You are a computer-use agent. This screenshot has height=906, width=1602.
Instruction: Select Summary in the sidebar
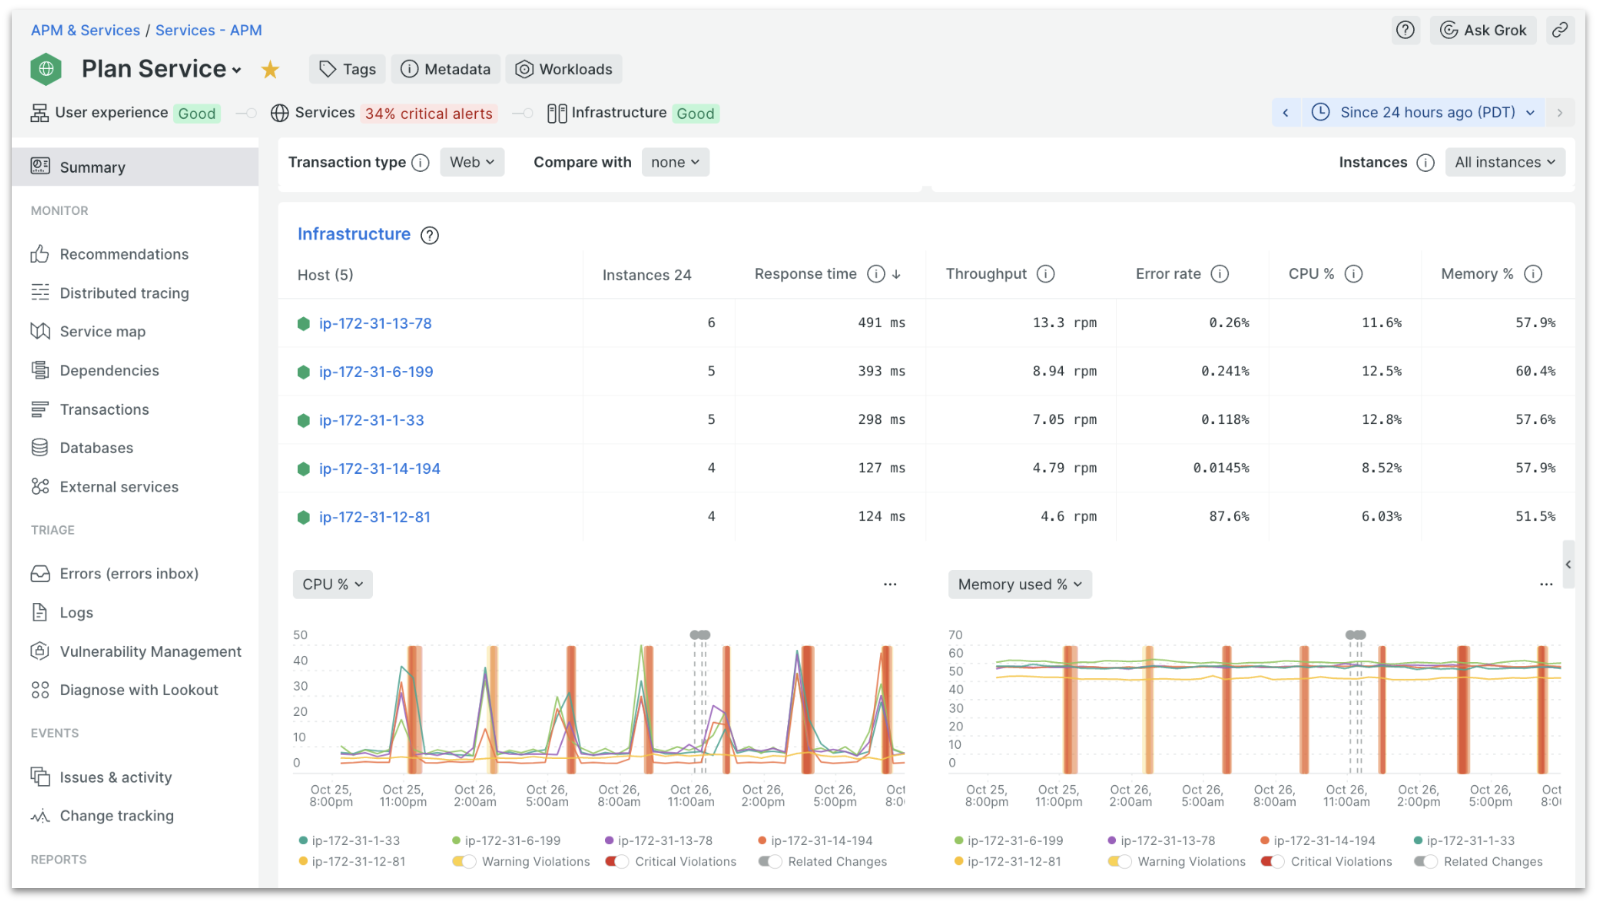pos(135,167)
